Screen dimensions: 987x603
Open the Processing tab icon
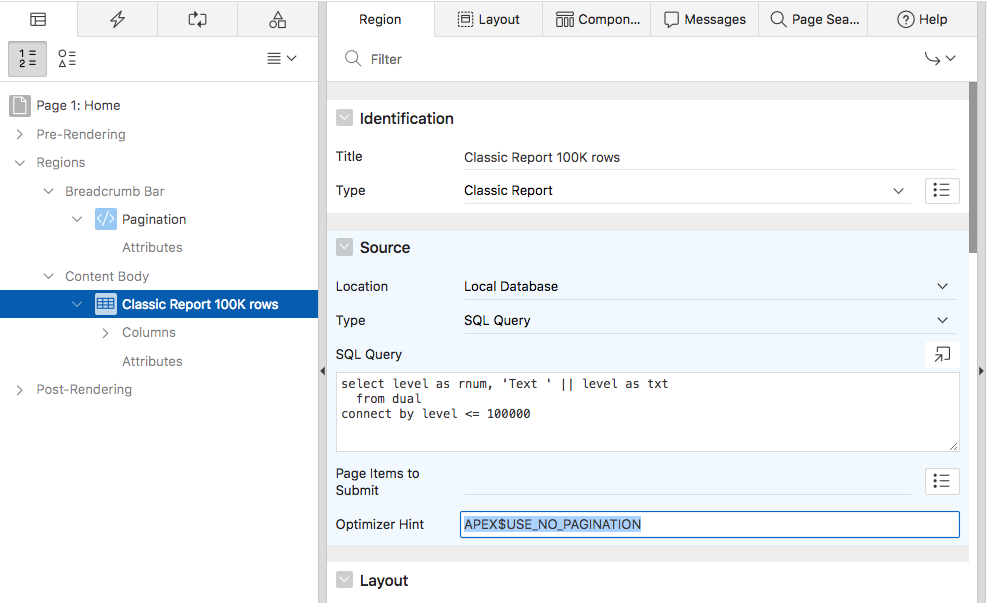click(x=197, y=19)
